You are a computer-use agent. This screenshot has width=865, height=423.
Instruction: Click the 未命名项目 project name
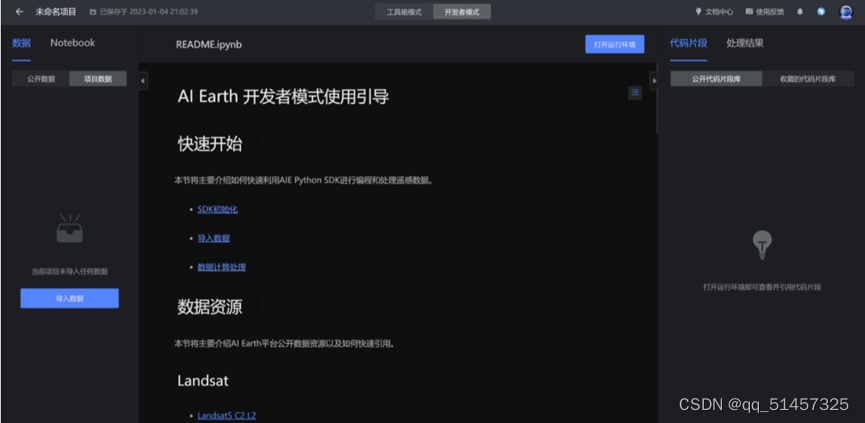56,12
